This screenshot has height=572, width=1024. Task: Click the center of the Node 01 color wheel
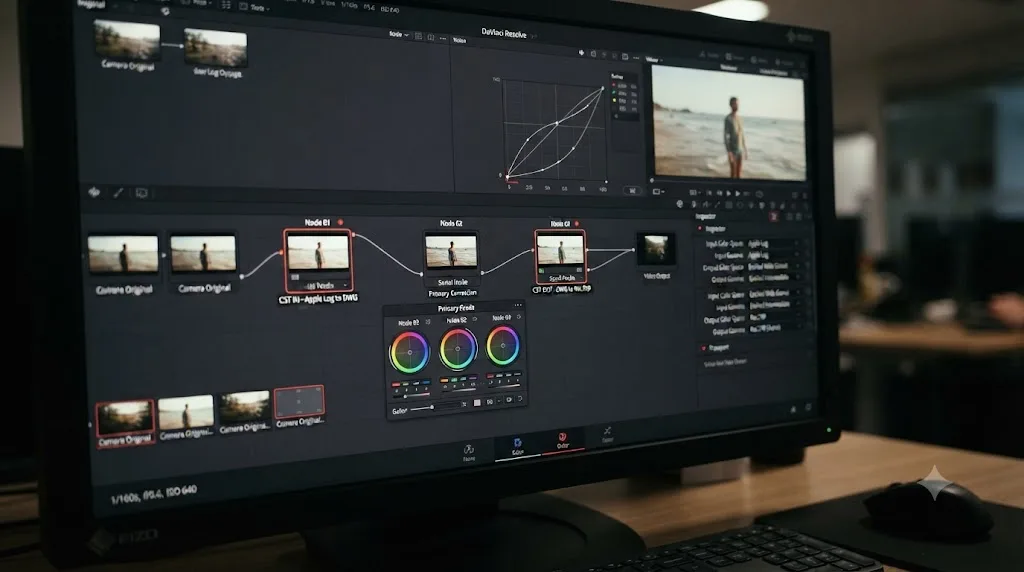409,352
